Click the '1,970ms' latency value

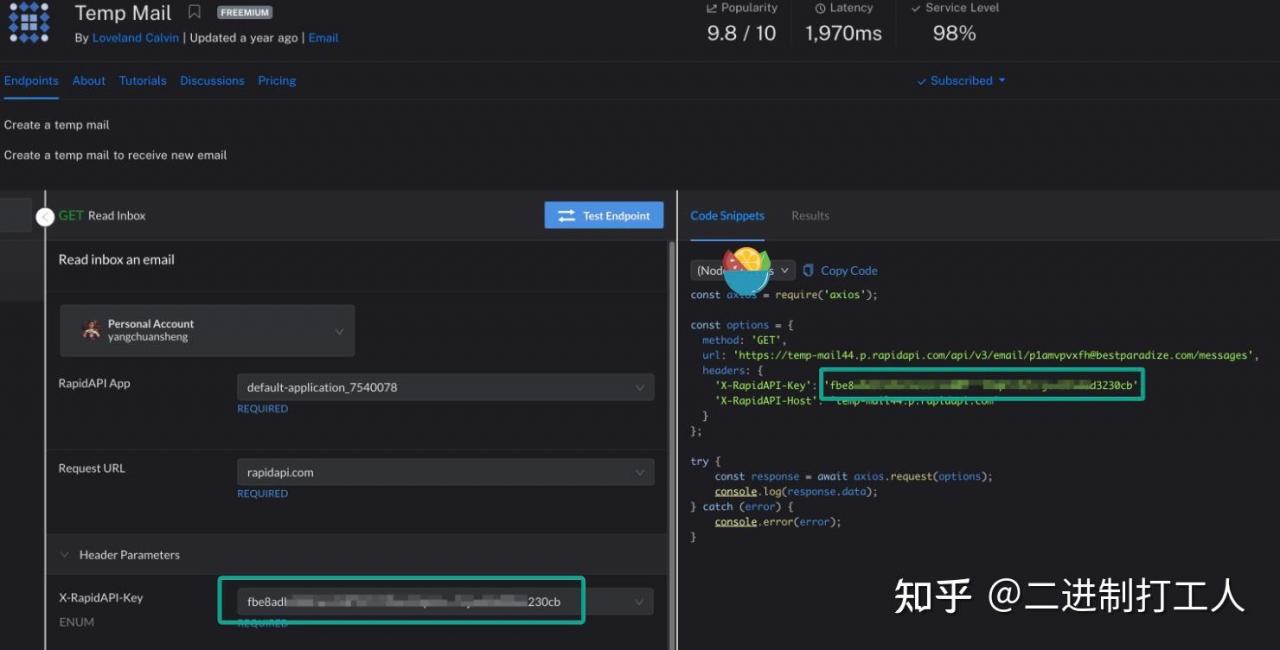[x=844, y=33]
